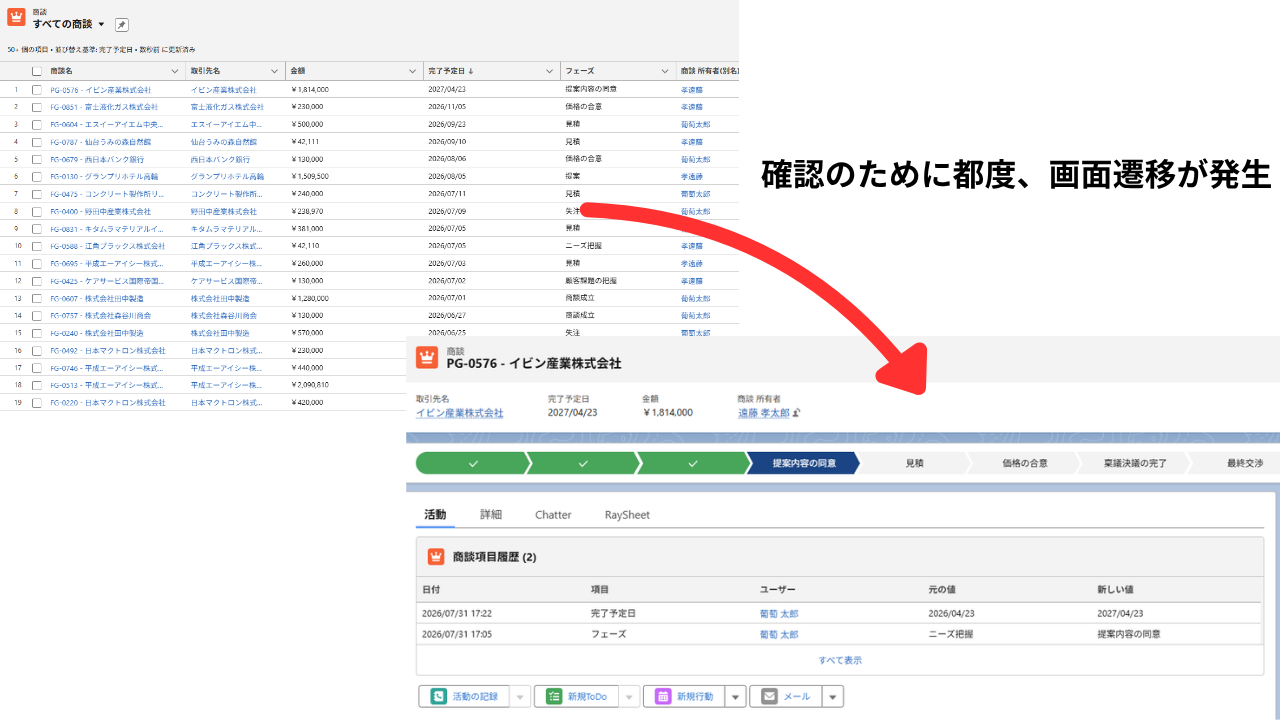Click the 2026/11/05 close date cell
Viewport: 1280px width, 720px height.
tap(447, 107)
